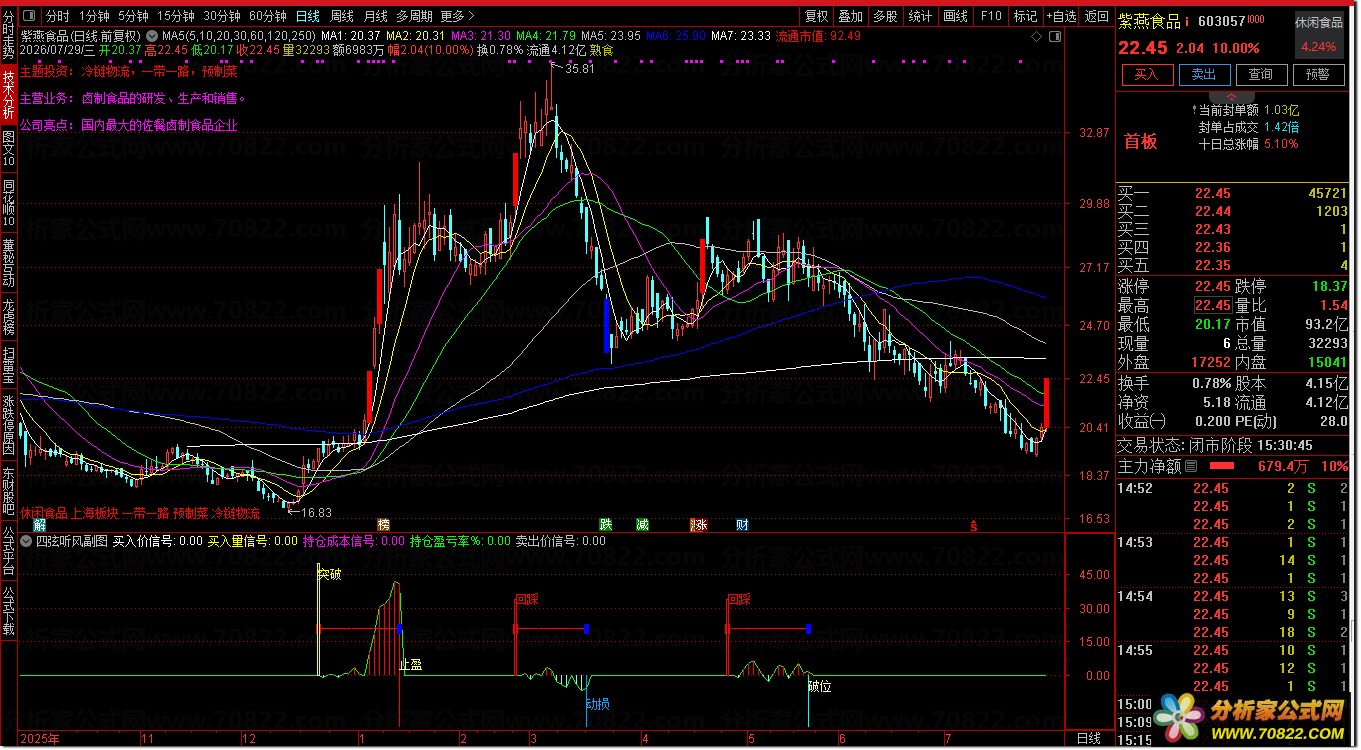Open the 同花顺10 sidebar tab
Screen dimensions: 1361x750
(9, 202)
